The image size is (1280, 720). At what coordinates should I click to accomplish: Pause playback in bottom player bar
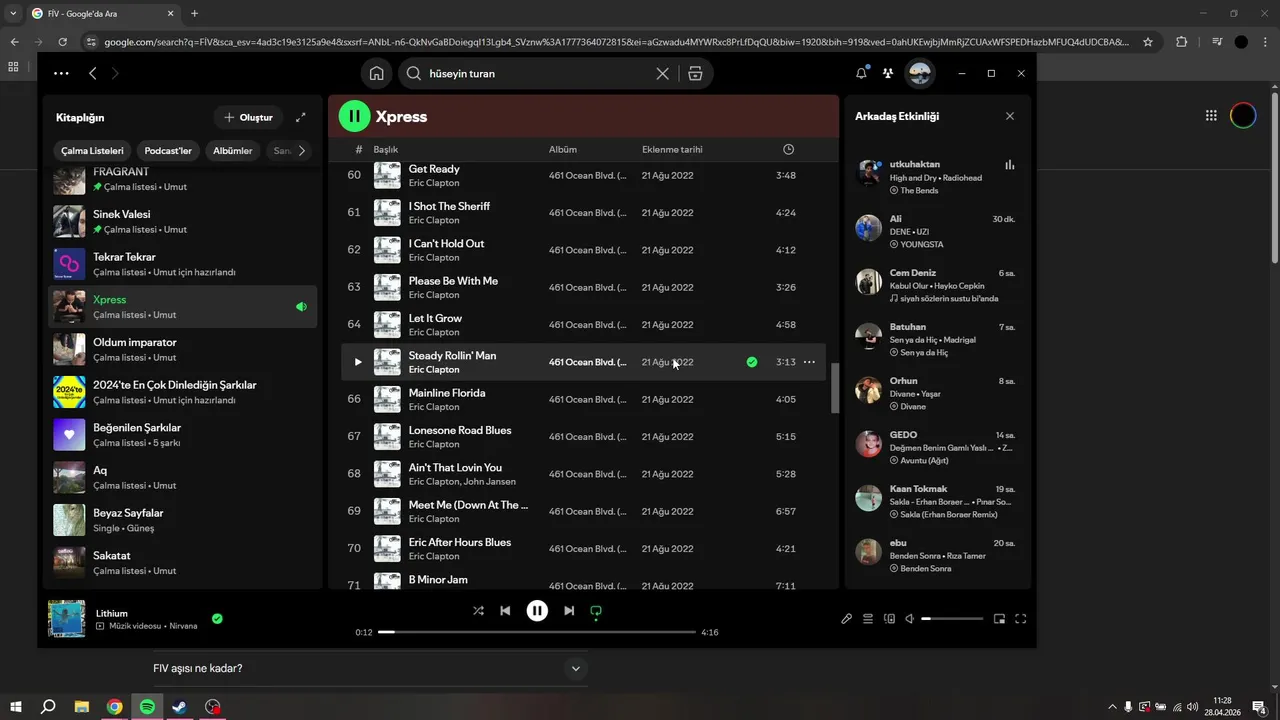pos(537,610)
